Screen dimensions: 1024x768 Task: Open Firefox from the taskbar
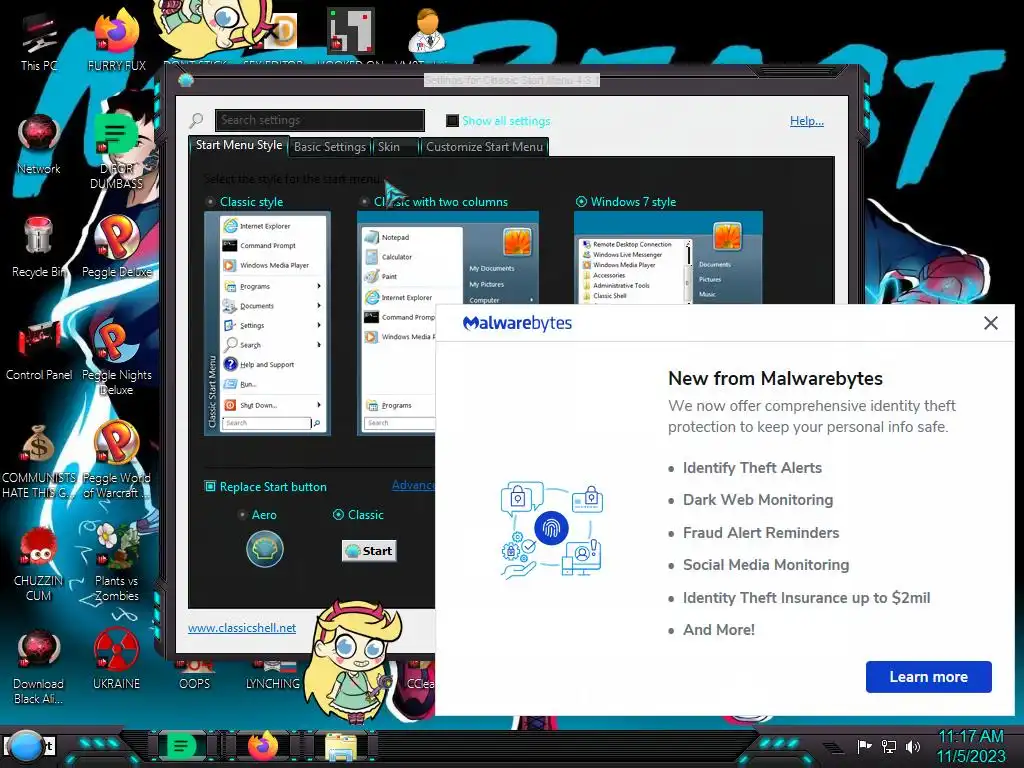(x=263, y=745)
